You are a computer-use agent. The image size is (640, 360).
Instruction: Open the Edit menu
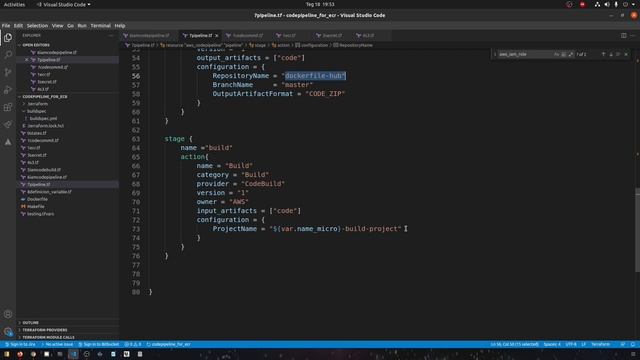click(x=18, y=25)
